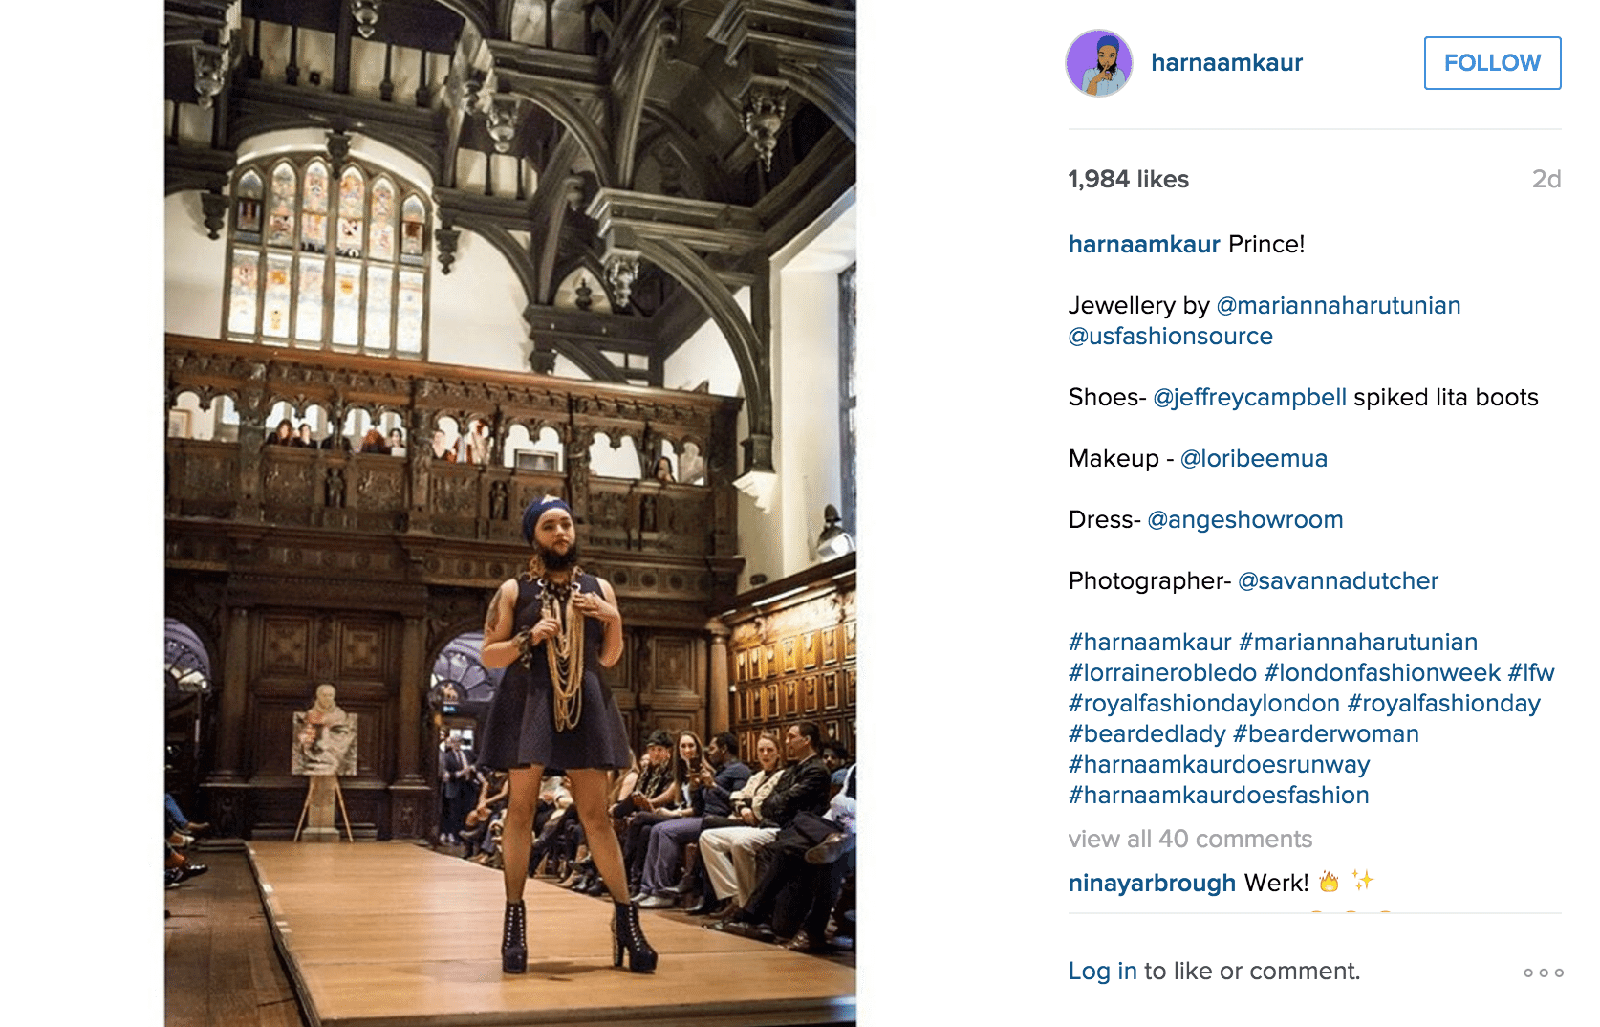Open the three-dot more options menu
Image resolution: width=1600 pixels, height=1027 pixels.
(x=1543, y=972)
